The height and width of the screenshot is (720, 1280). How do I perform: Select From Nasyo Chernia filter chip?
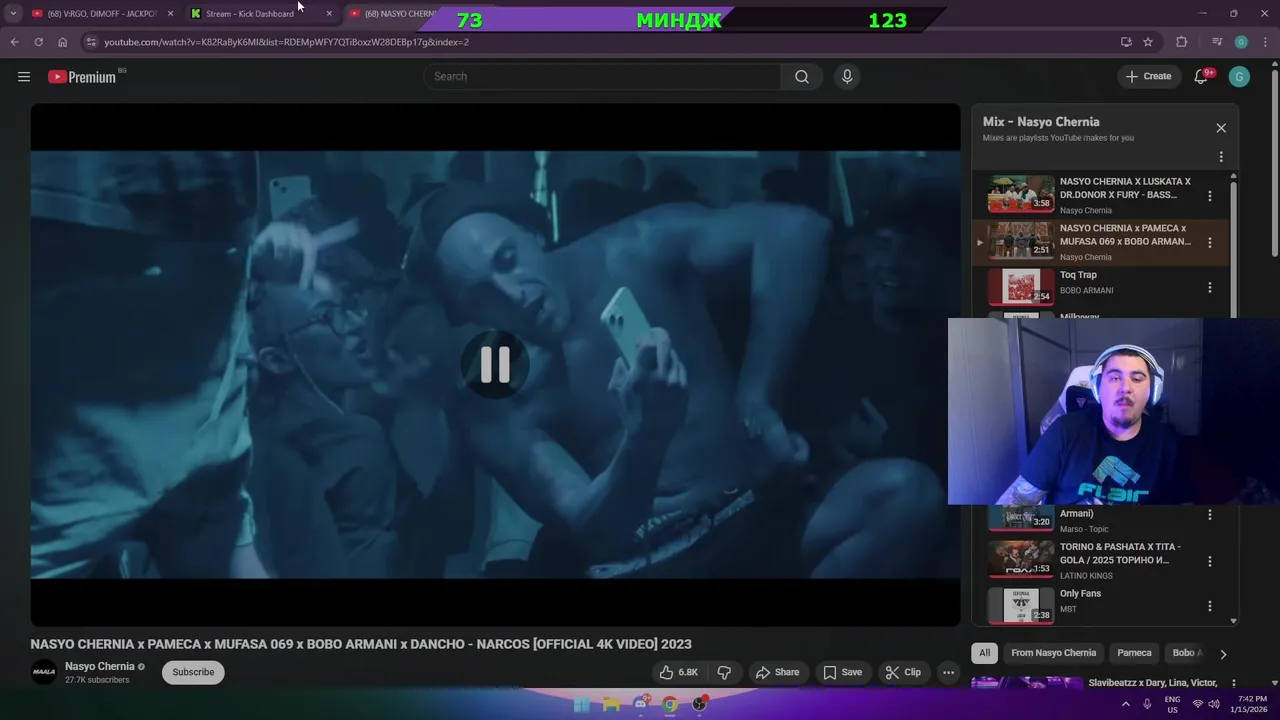point(1053,653)
